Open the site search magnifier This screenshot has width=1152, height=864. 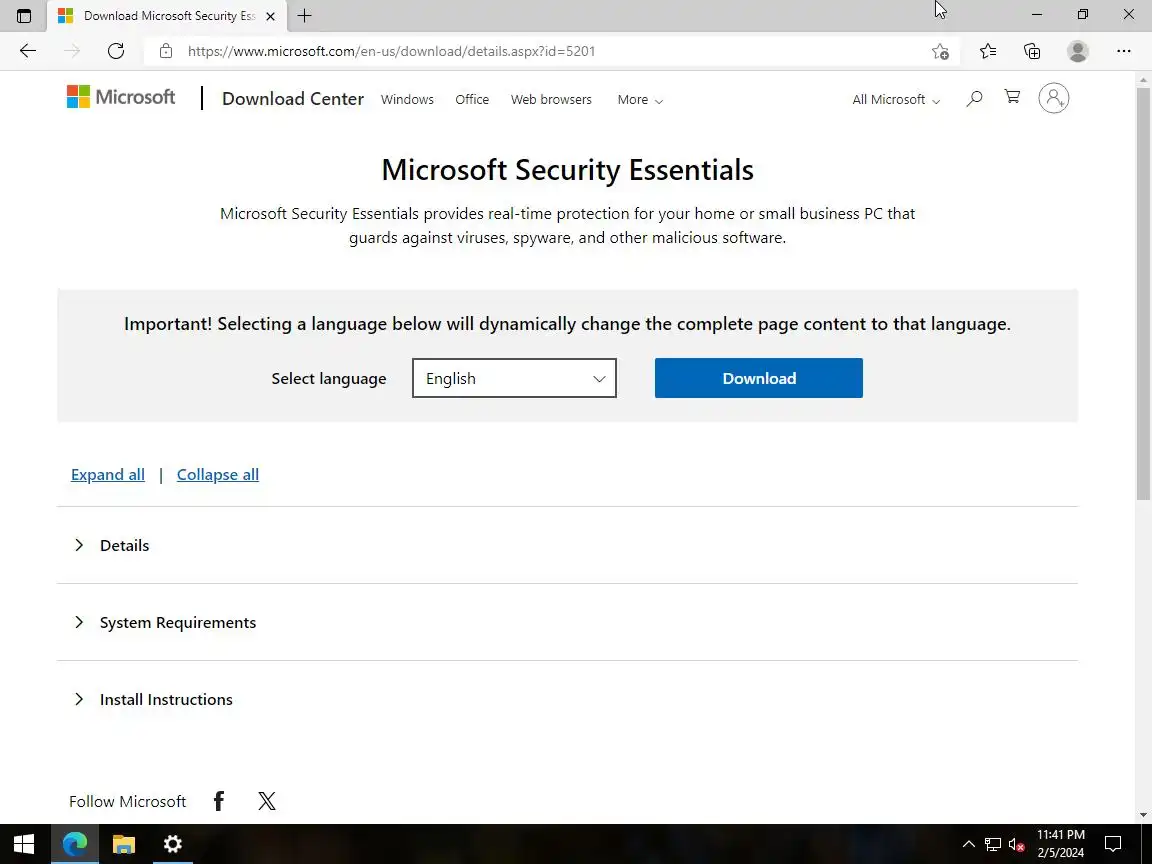(974, 98)
